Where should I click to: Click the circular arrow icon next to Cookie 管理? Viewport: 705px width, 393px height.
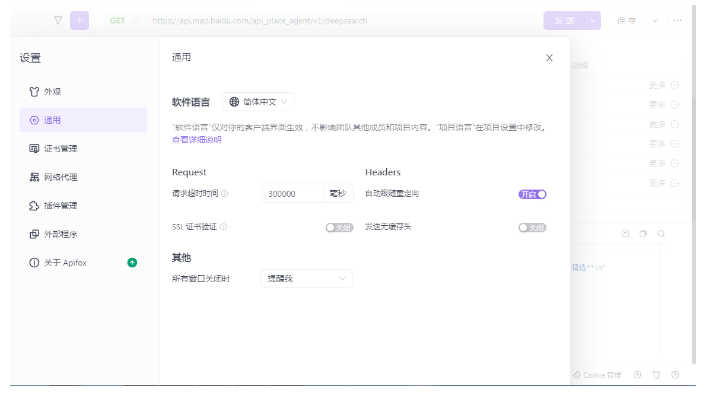click(x=638, y=375)
